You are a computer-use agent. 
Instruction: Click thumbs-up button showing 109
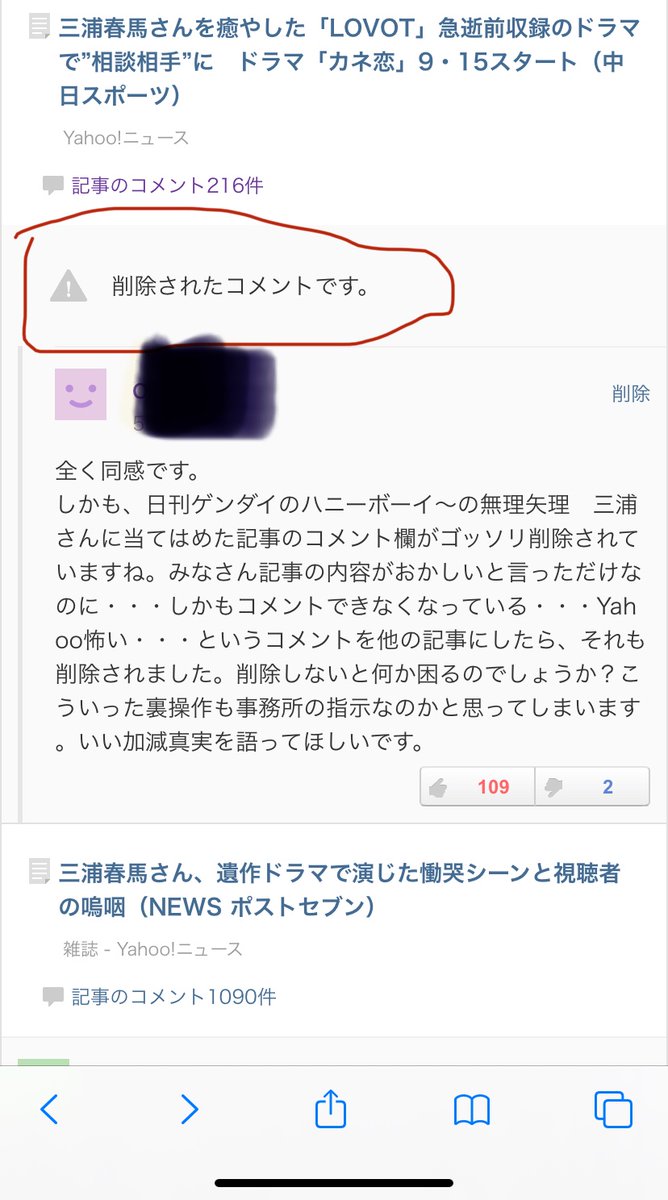(x=477, y=786)
